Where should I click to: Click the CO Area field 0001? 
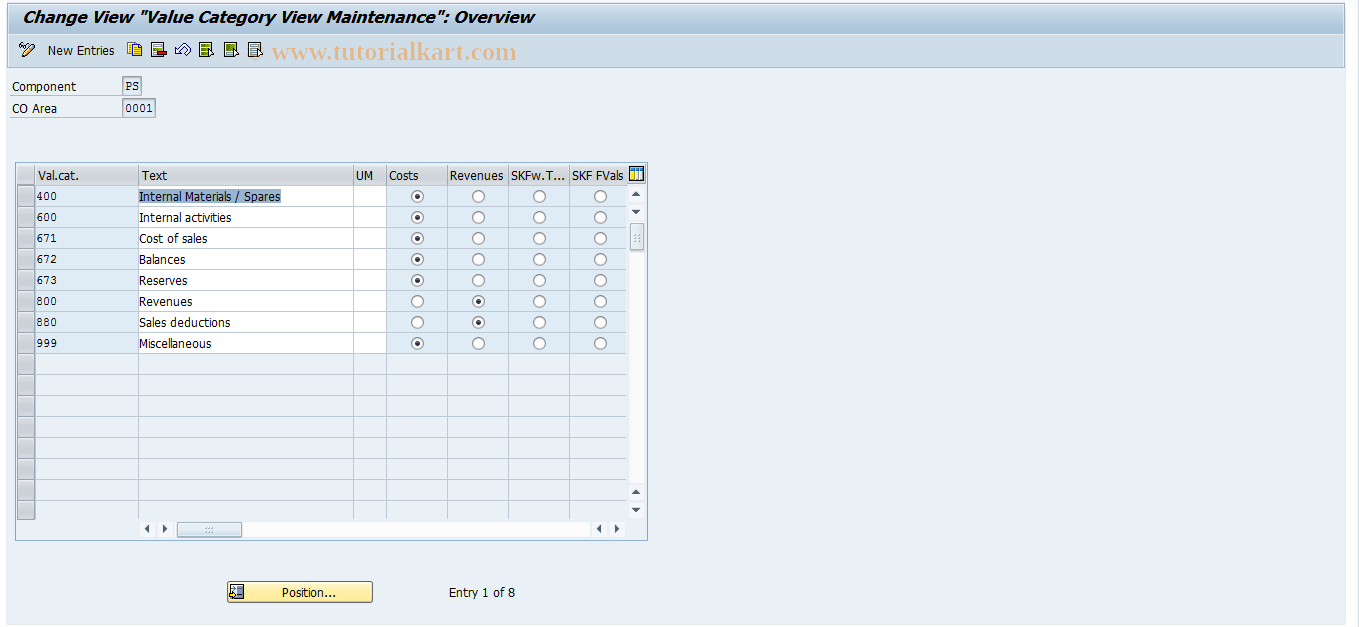[x=139, y=108]
